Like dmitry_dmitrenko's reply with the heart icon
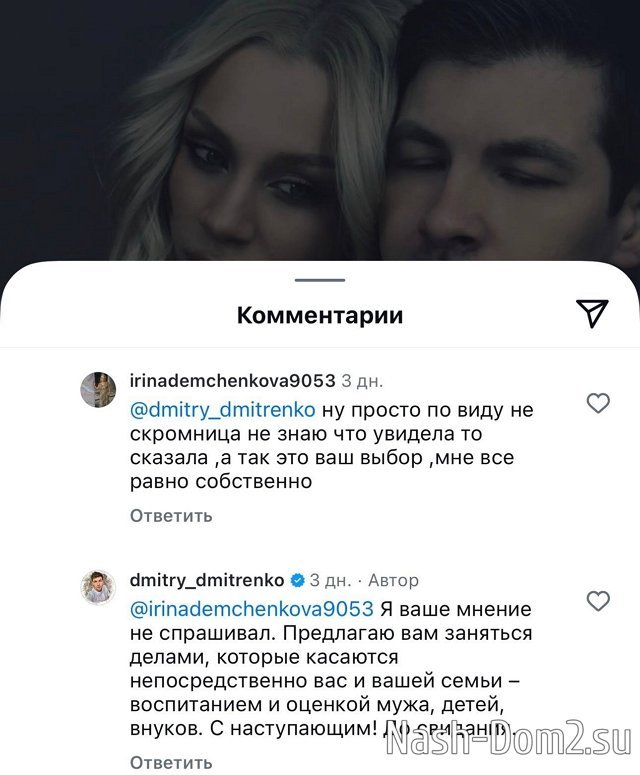This screenshot has width=640, height=775. 598,601
